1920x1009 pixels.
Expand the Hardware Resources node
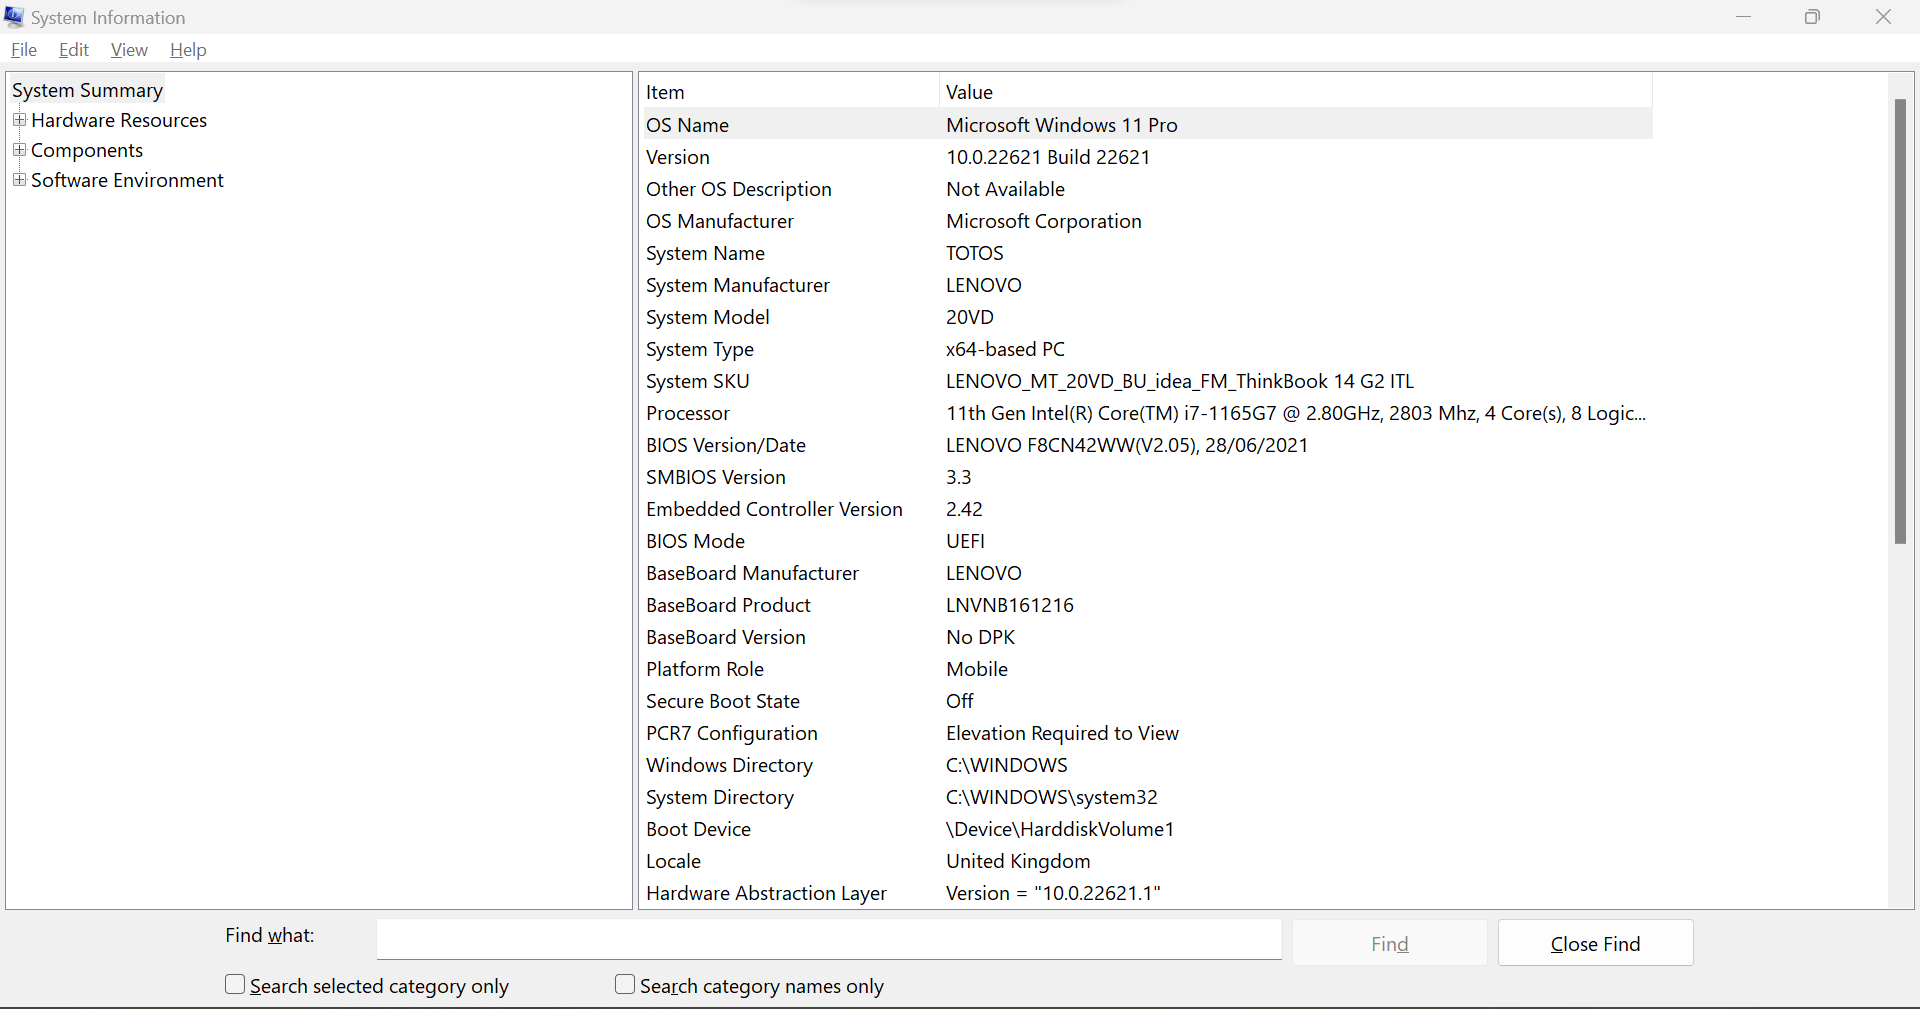click(19, 120)
